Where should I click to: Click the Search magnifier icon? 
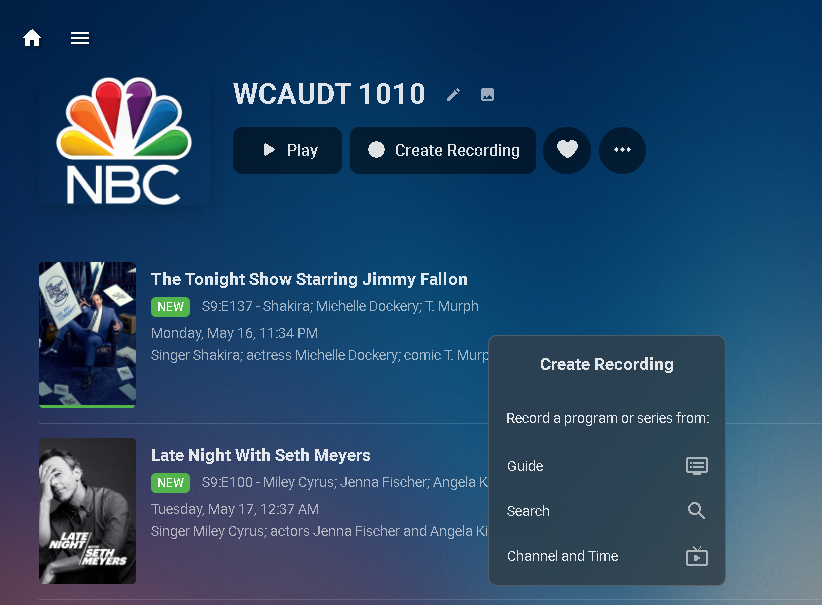(696, 510)
